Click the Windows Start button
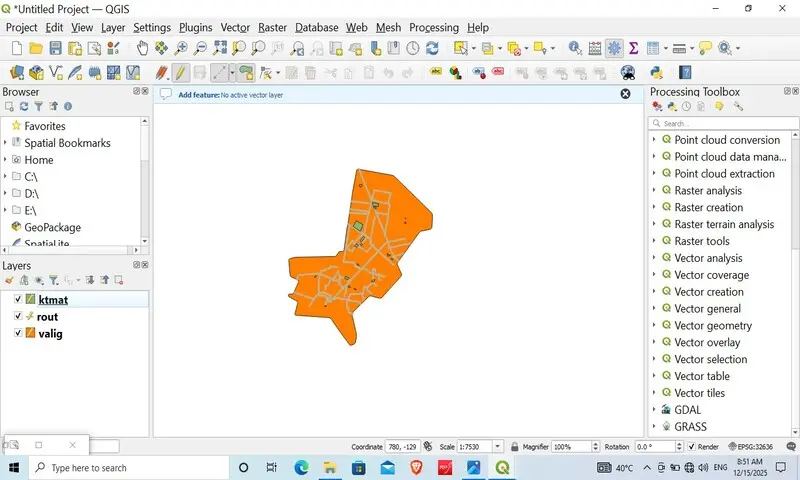 [x=14, y=468]
